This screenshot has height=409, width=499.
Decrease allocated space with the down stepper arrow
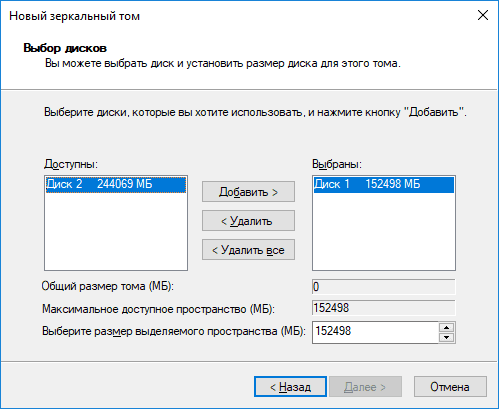[x=447, y=337]
